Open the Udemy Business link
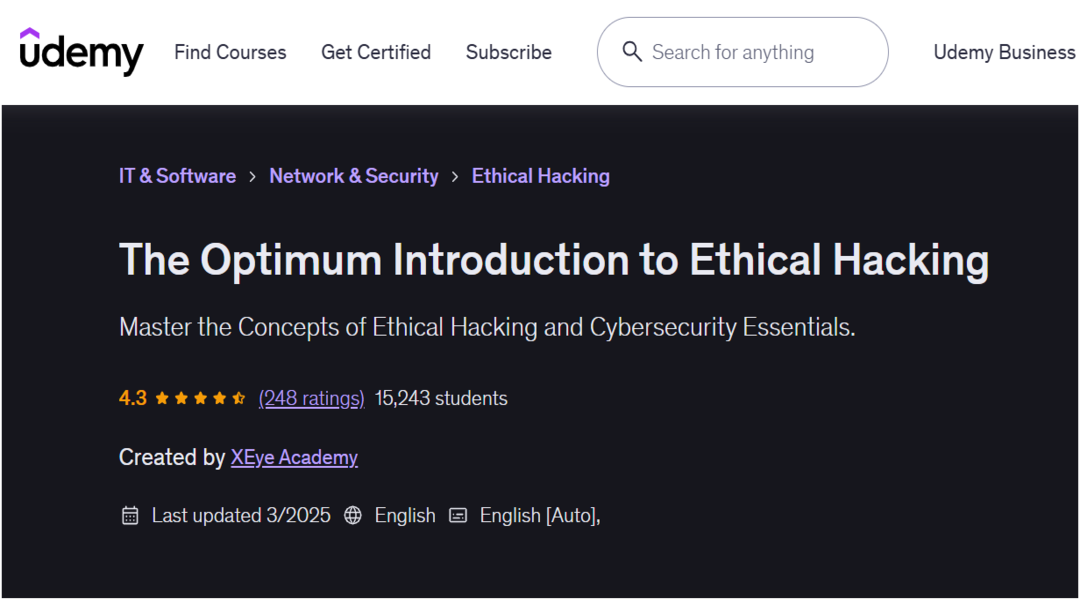Screen dimensions: 1080x600 [1004, 52]
